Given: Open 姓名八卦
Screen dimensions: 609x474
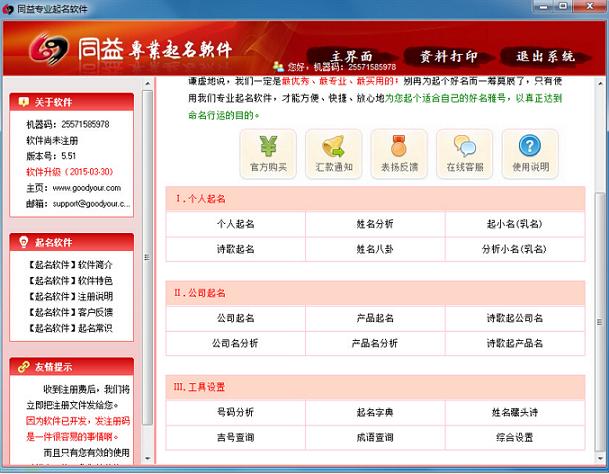Looking at the screenshot, I should click(x=375, y=249).
